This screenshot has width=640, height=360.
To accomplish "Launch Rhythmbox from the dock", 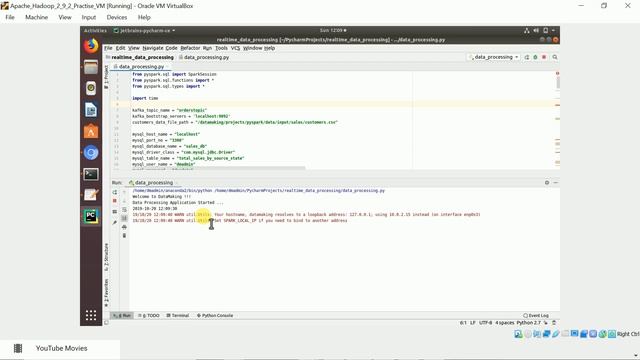I will [91, 89].
